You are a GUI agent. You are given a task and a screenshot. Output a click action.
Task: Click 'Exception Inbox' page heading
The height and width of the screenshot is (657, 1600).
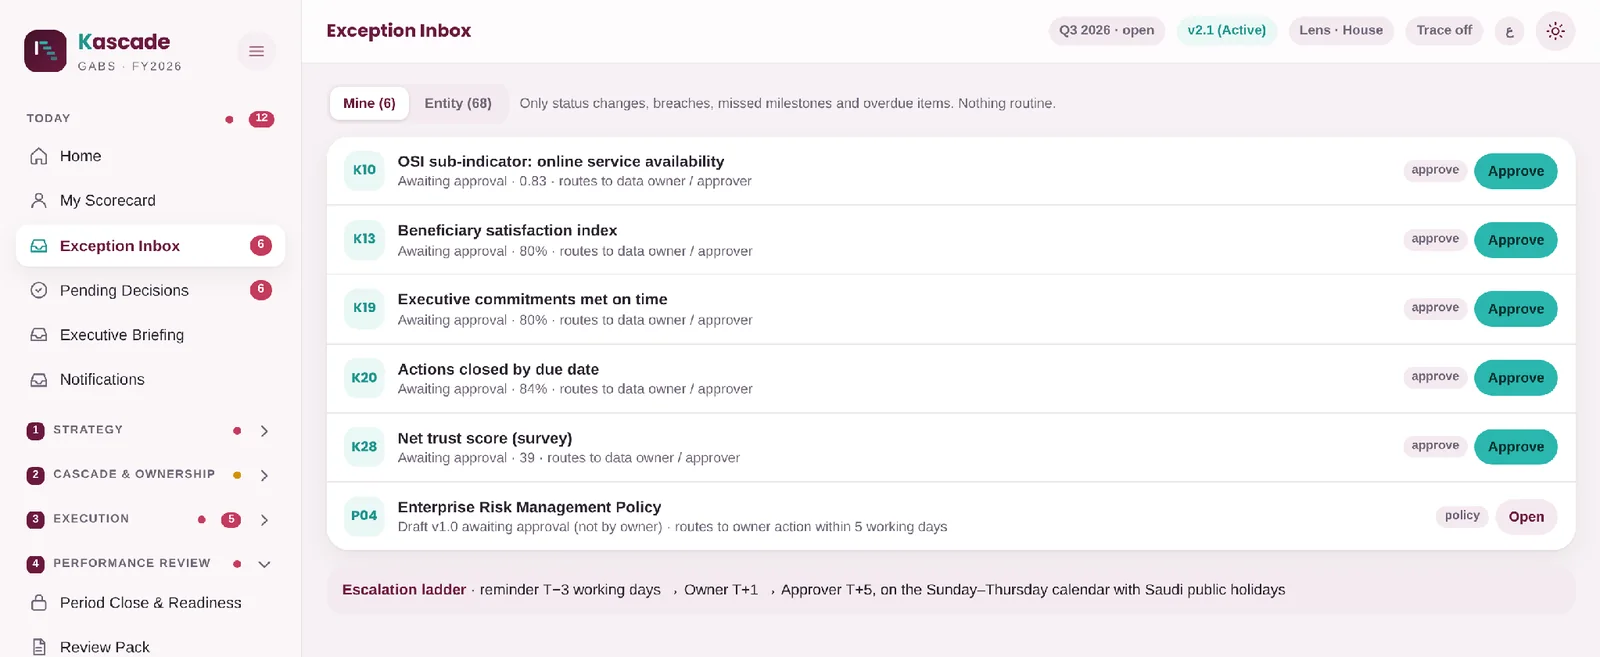[399, 31]
